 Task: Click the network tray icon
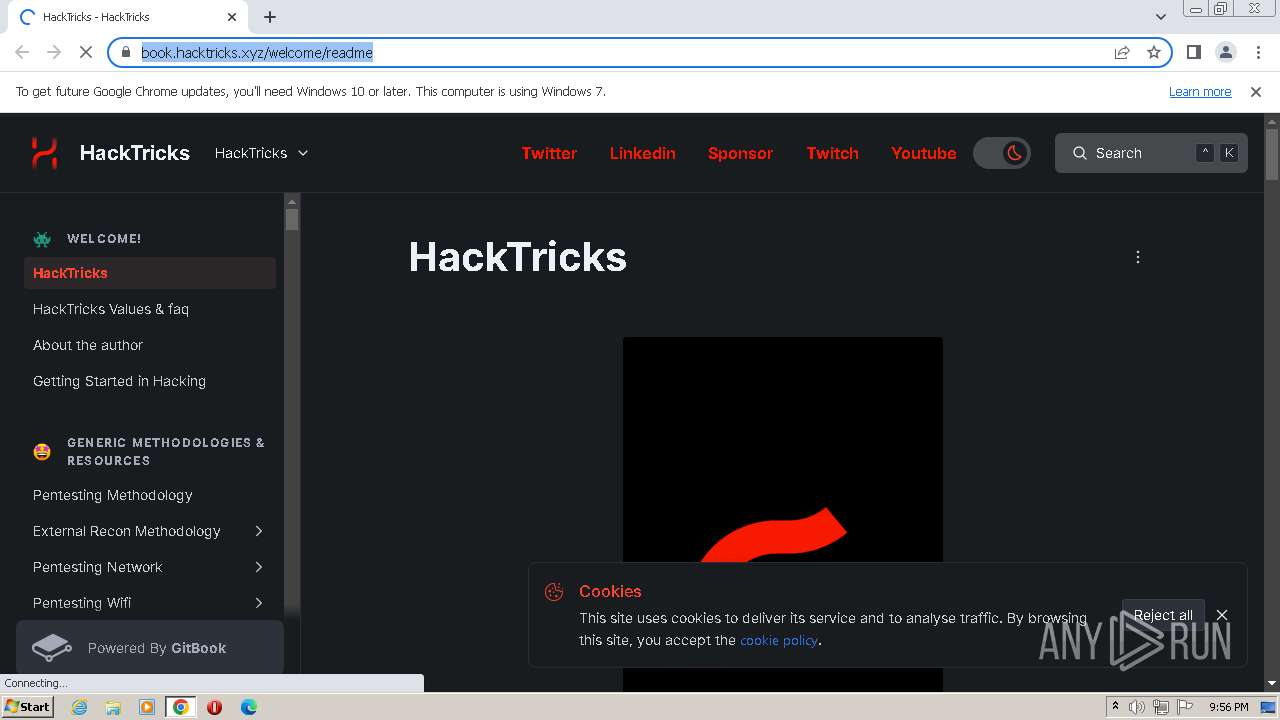[x=1160, y=707]
